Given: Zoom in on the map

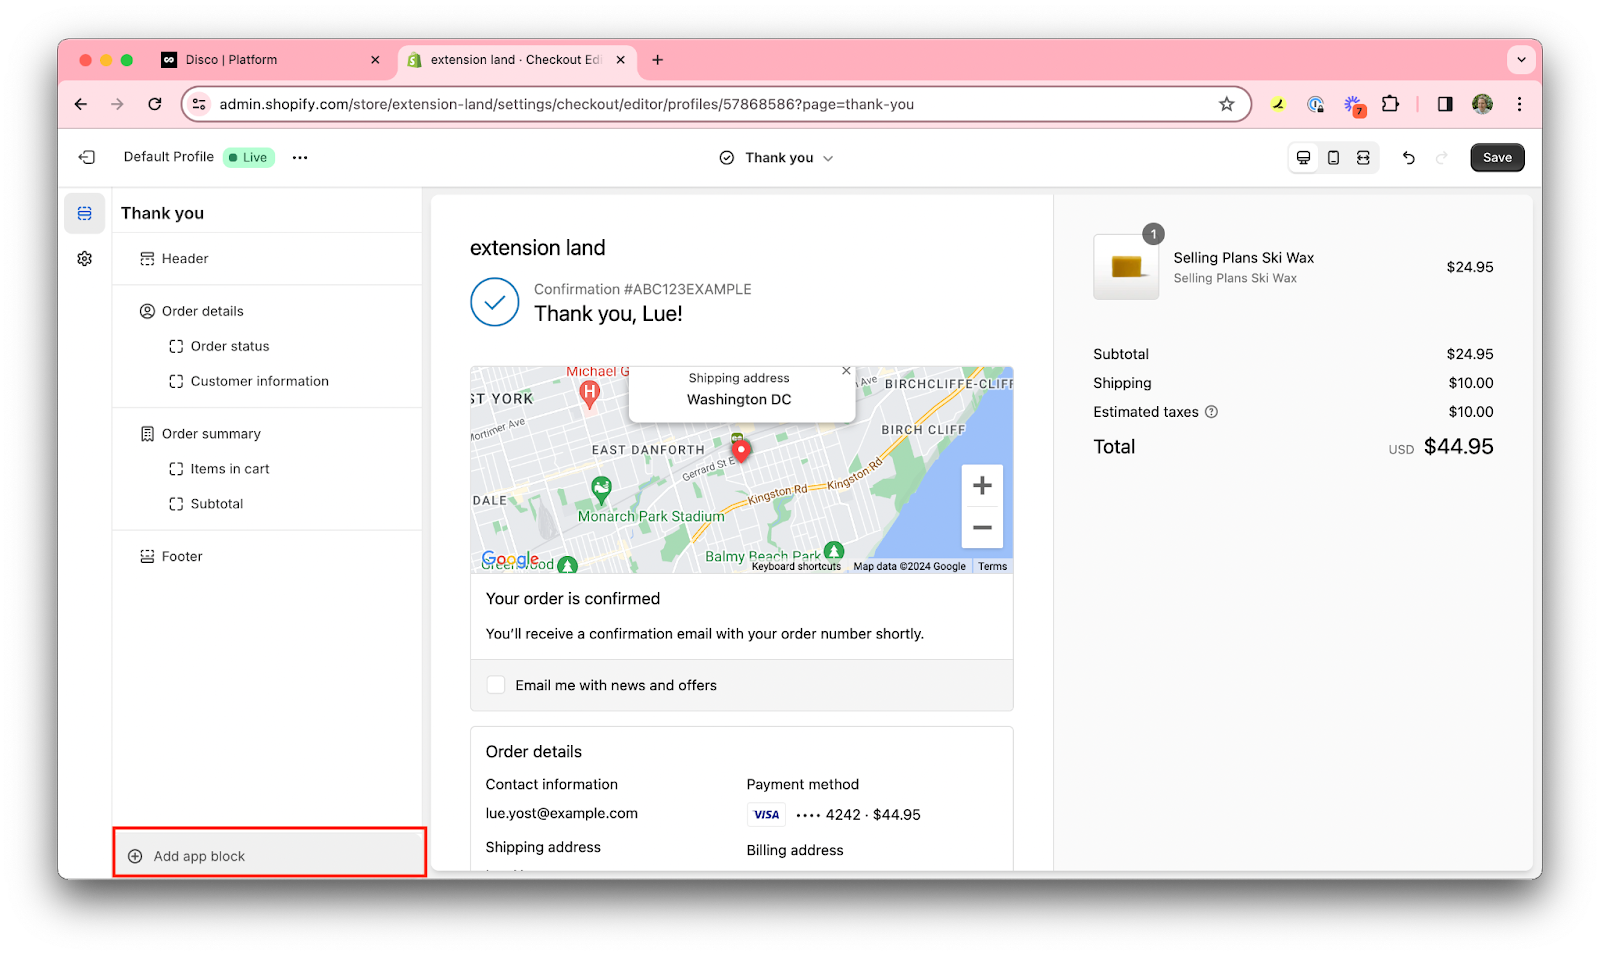Looking at the screenshot, I should 982,486.
